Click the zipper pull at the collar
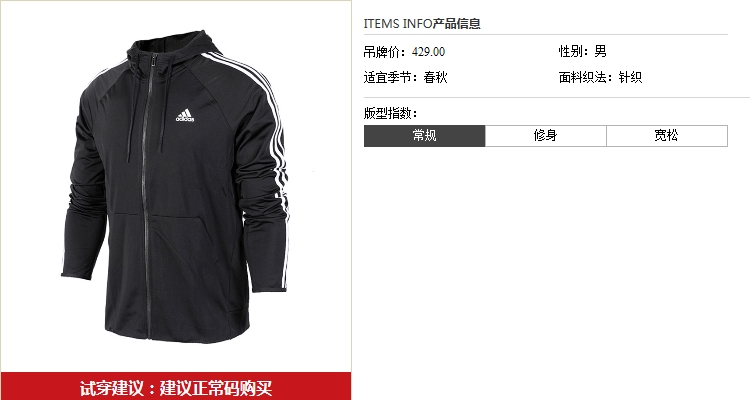Image resolution: width=750 pixels, height=400 pixels. (x=154, y=60)
